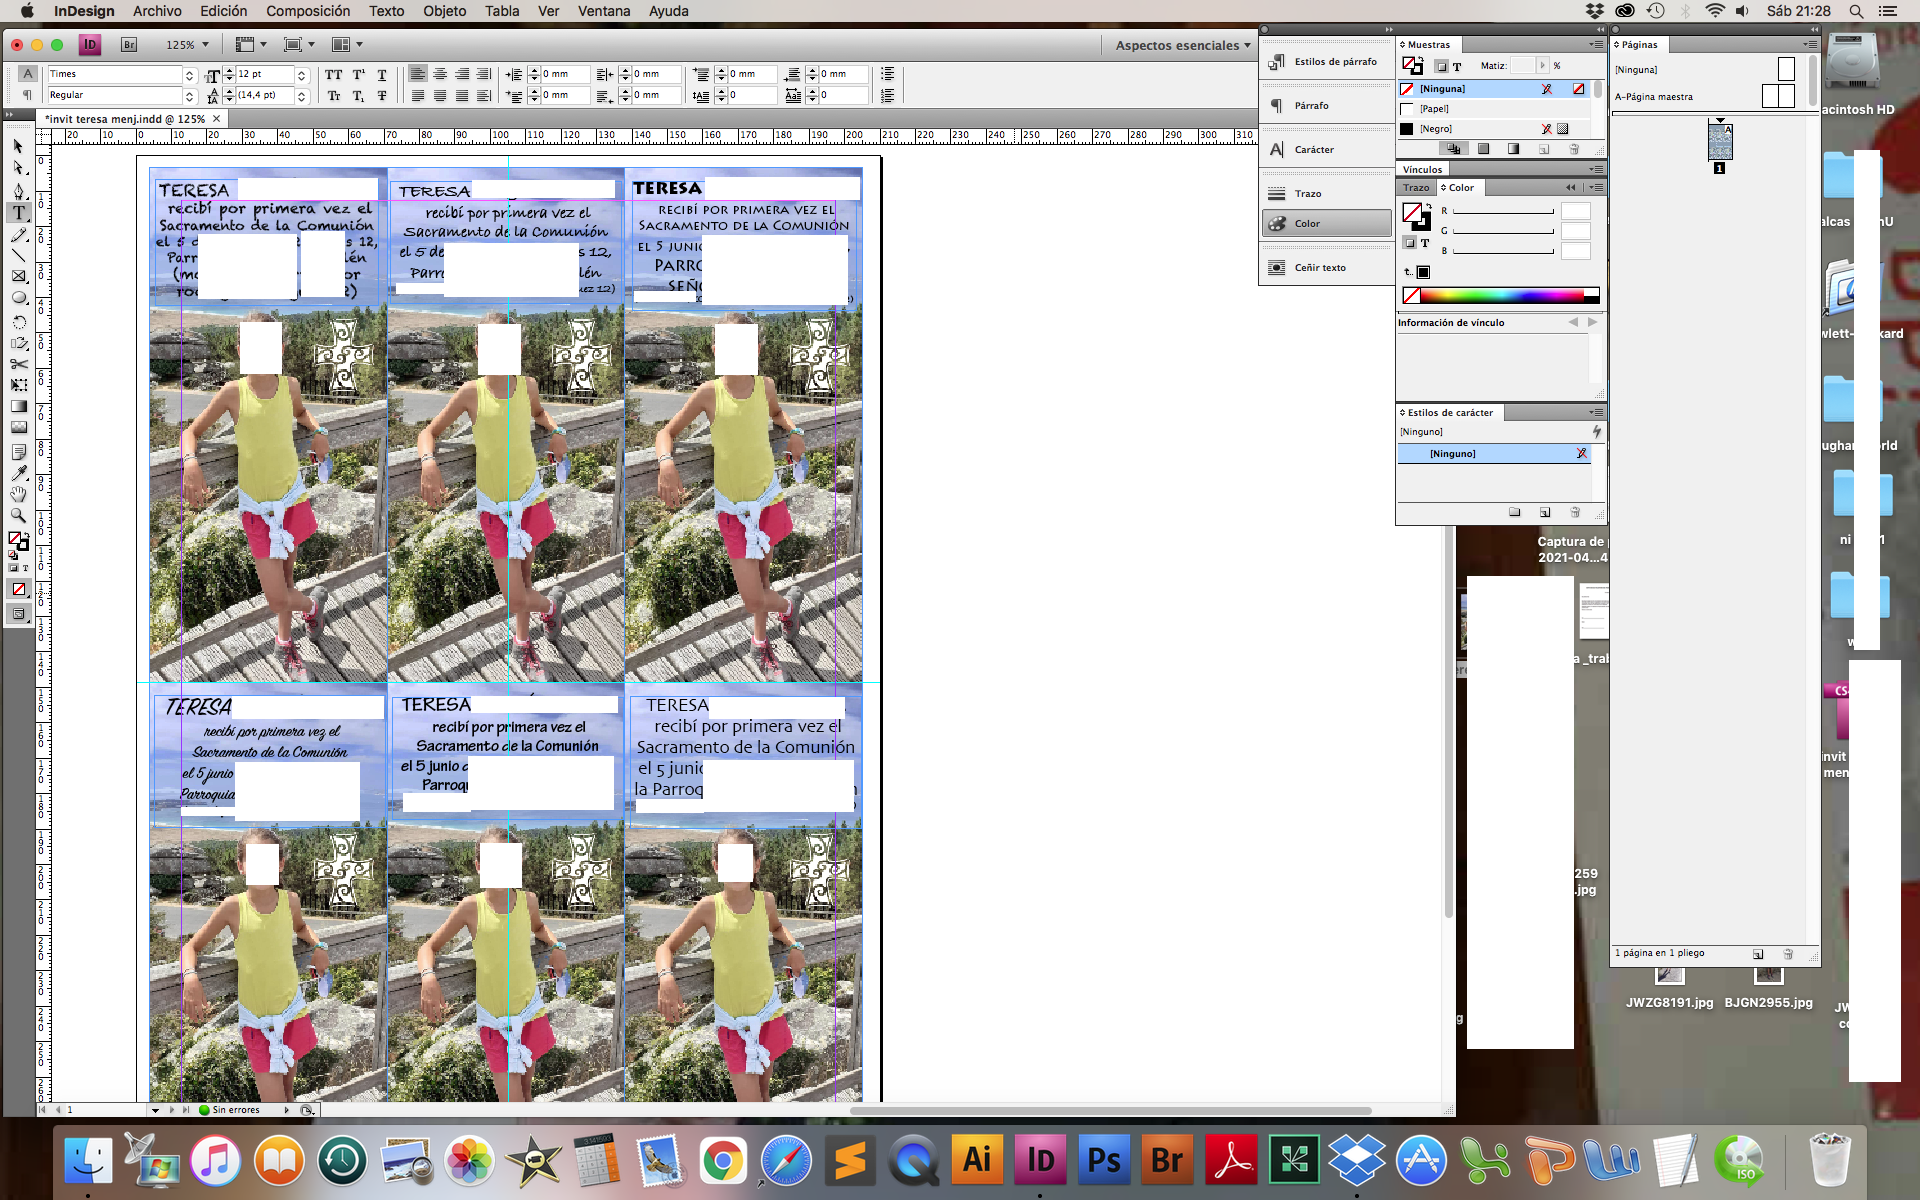Open Aspectos esenciales workspace dropdown
Screen dimensions: 1920x1200
pyautogui.click(x=1183, y=45)
